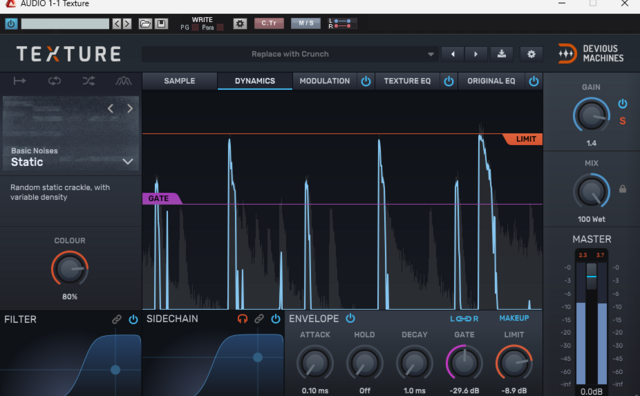Click the DECAY knob
The width and height of the screenshot is (640, 396).
414,363
